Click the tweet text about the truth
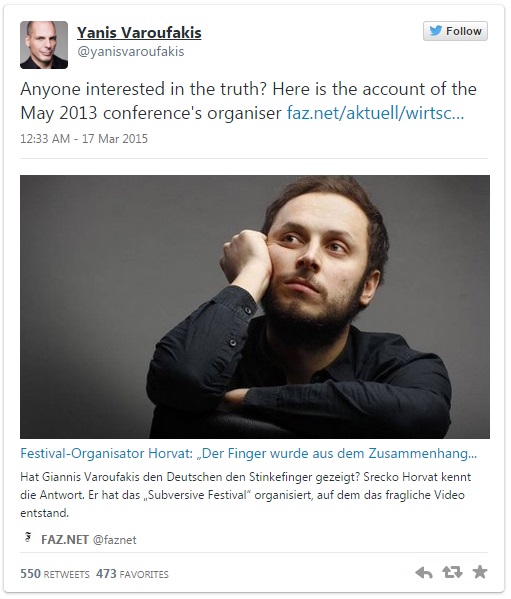Viewport: 511px width, 599px height. pyautogui.click(x=248, y=101)
